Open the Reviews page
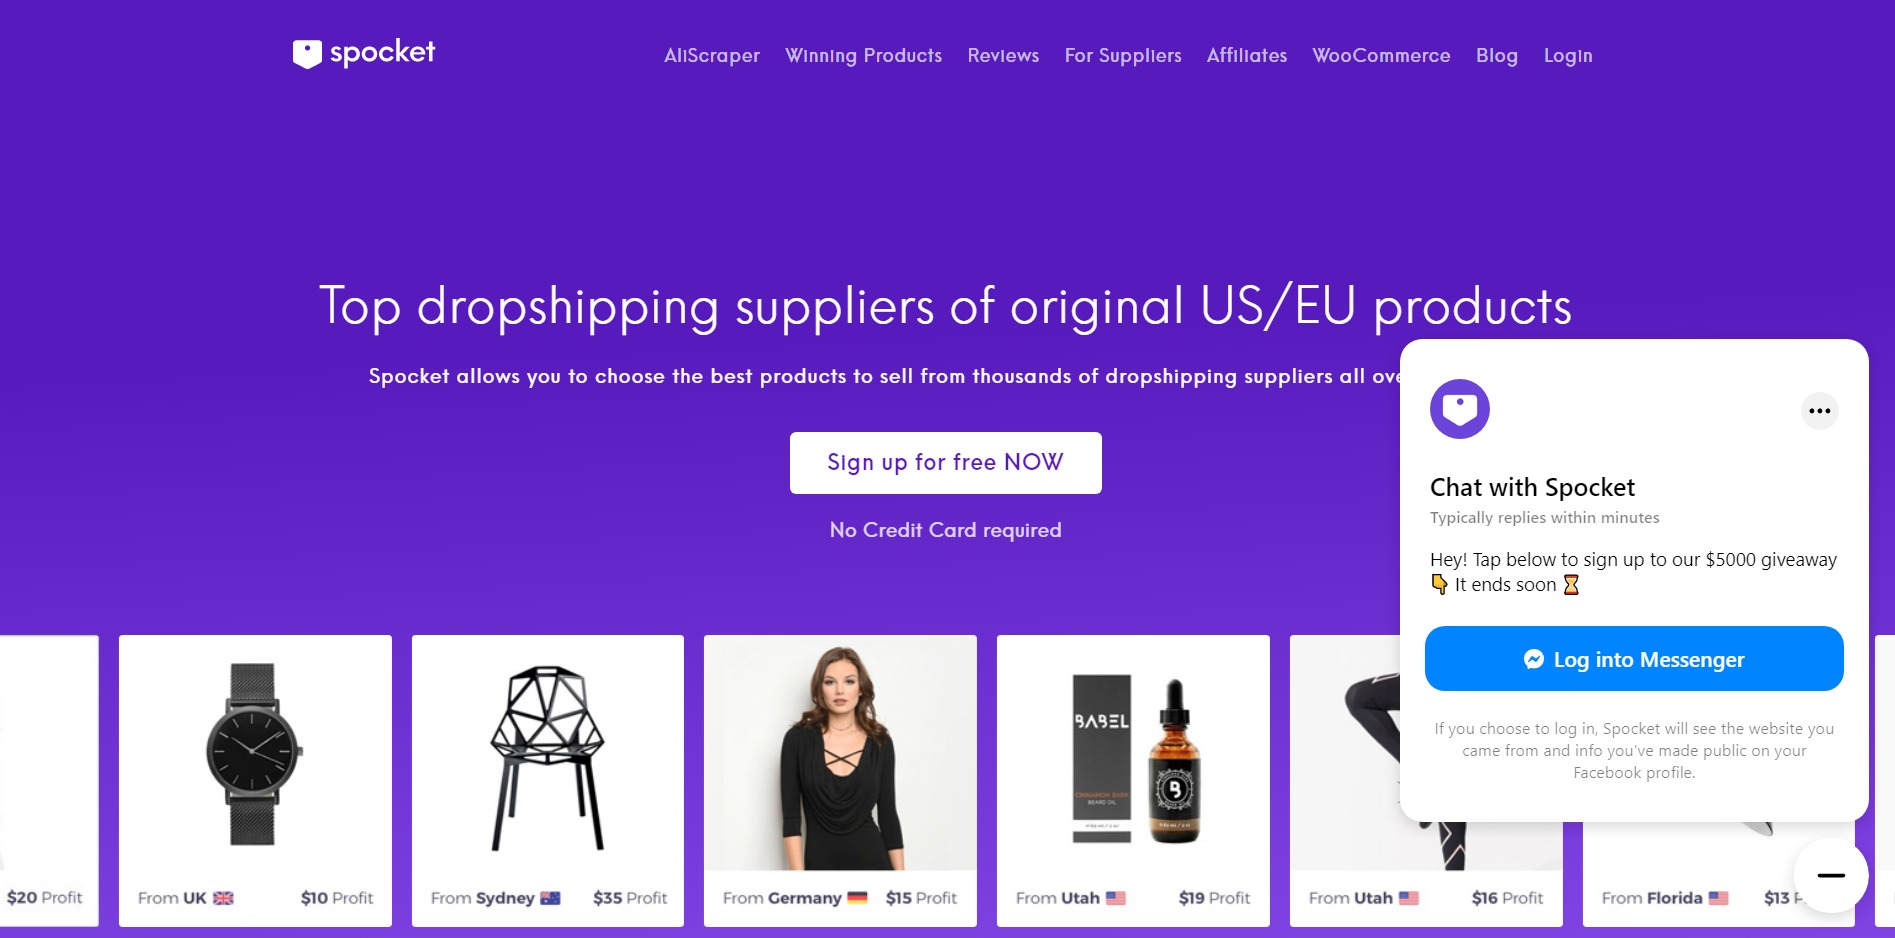The width and height of the screenshot is (1895, 938). (1003, 56)
